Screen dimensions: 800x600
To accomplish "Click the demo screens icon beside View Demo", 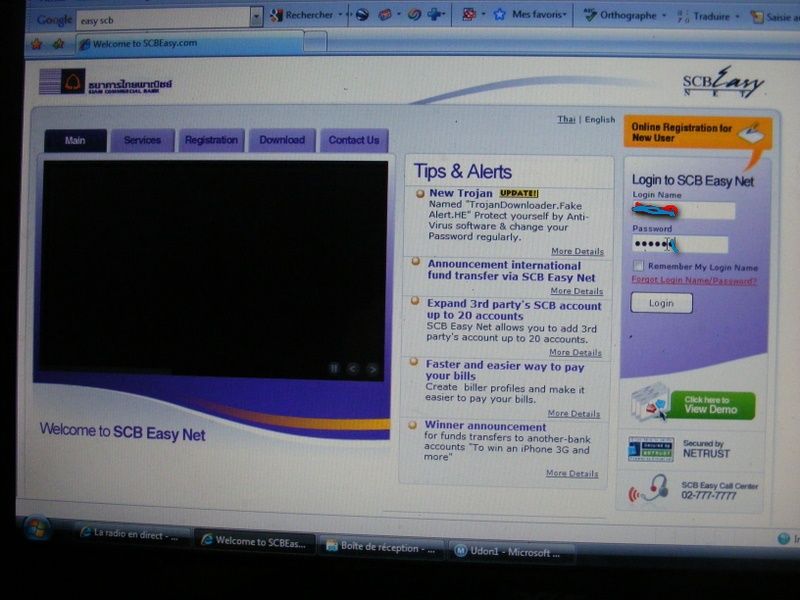I will coord(649,403).
